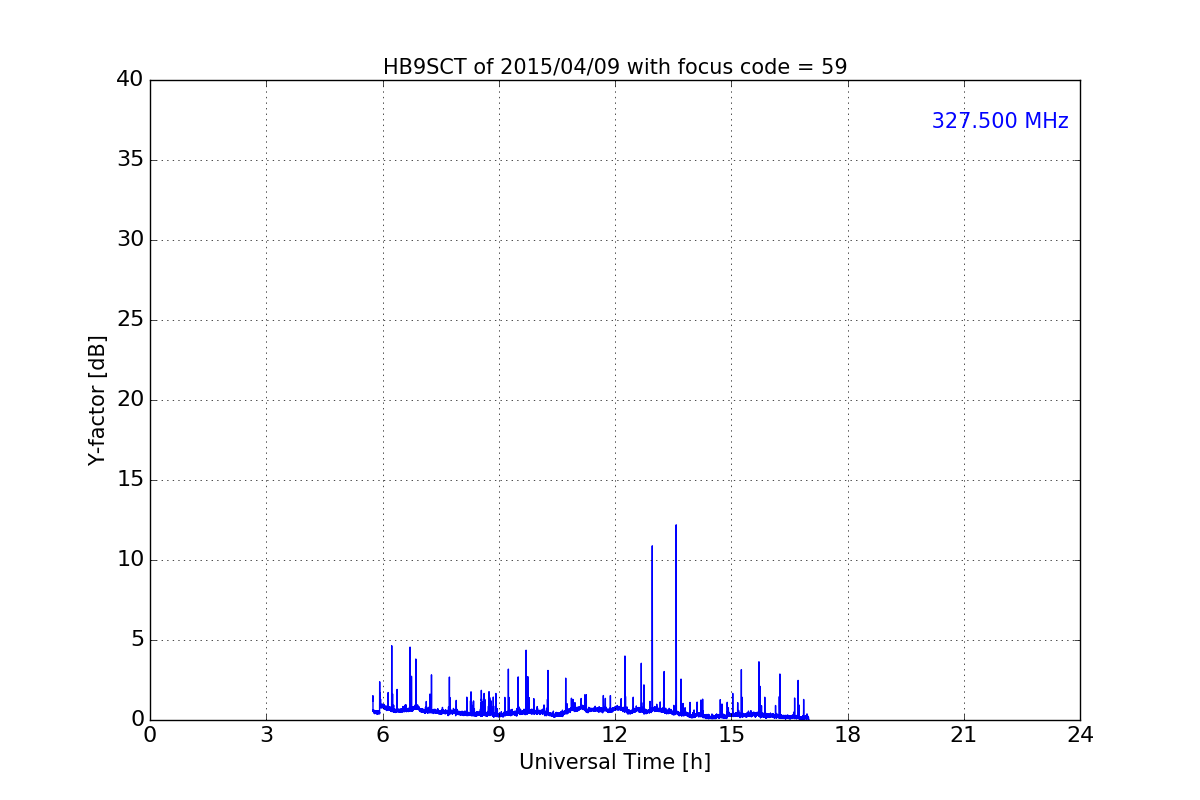Click the y-axis tick label '40'
This screenshot has height=800, width=1200.
click(130, 80)
